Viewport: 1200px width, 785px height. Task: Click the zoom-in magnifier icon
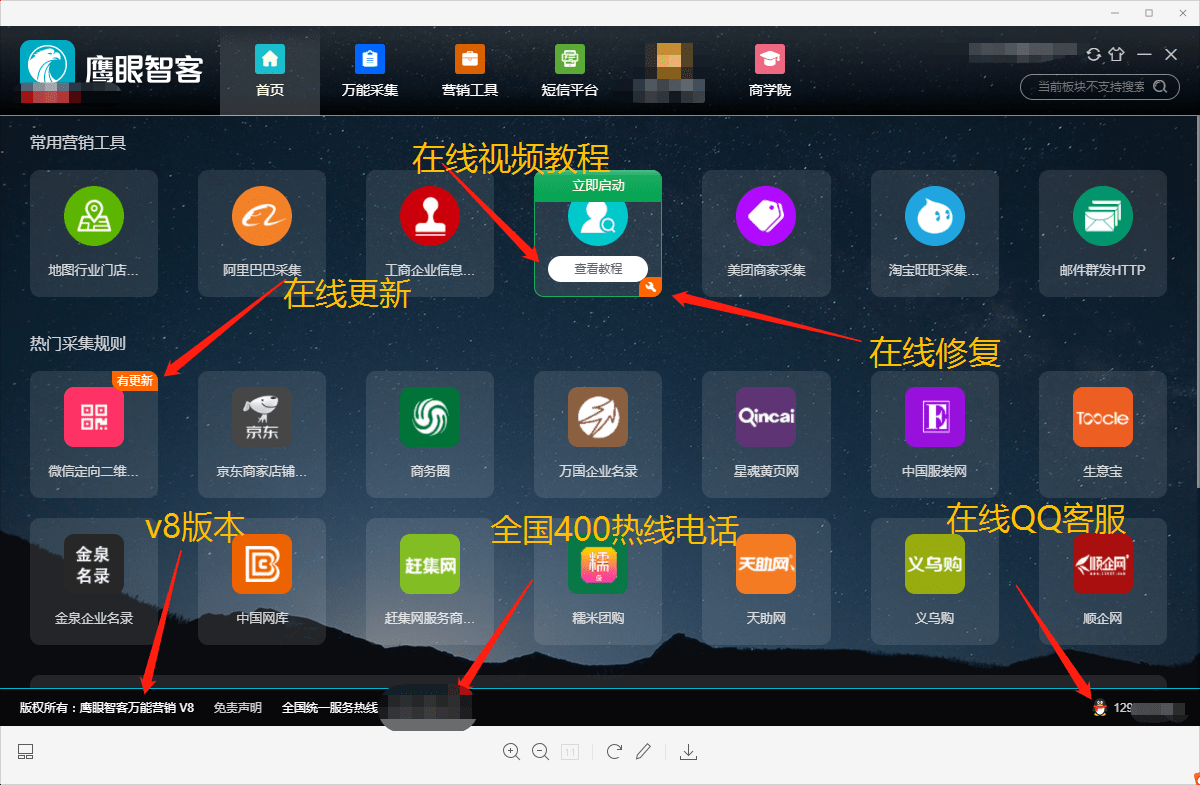coord(512,751)
